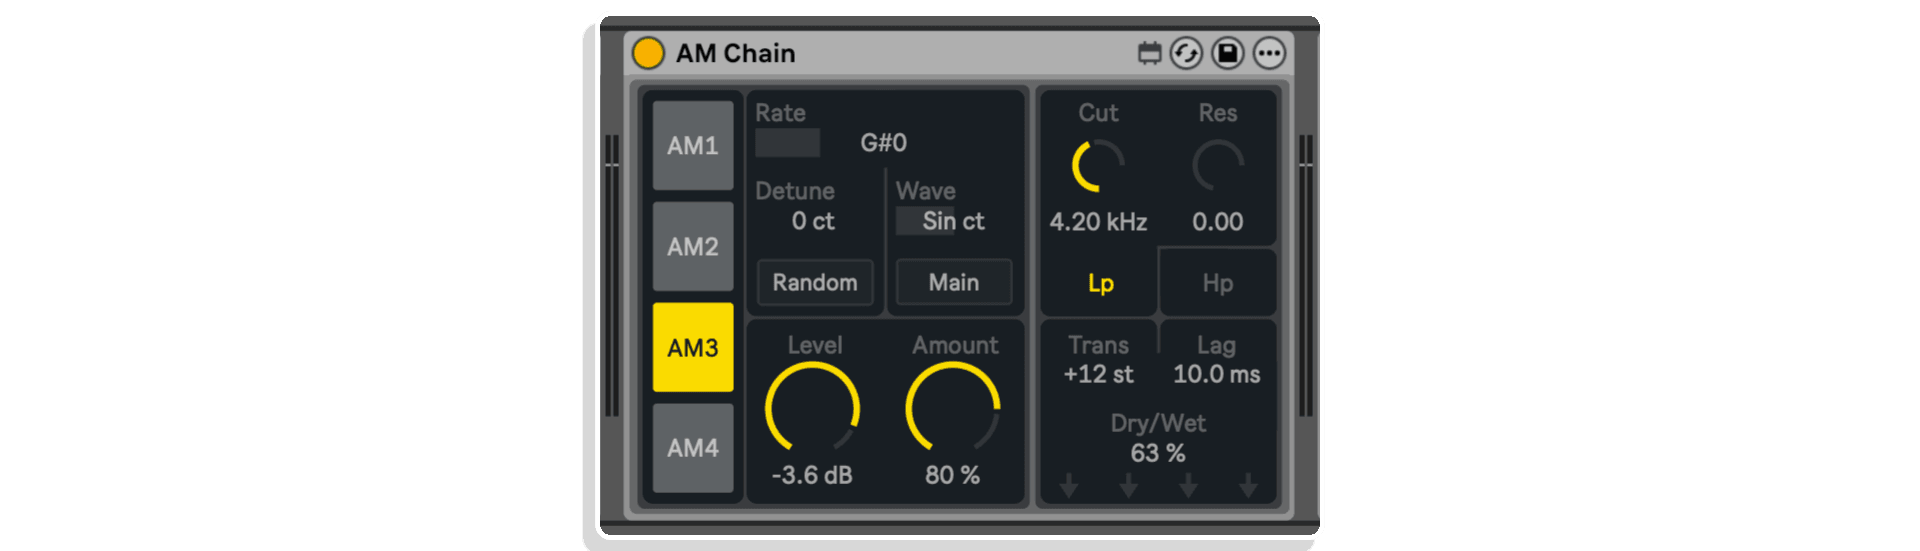The height and width of the screenshot is (551, 1920).
Task: Select the AM4 tab
Action: coord(693,448)
